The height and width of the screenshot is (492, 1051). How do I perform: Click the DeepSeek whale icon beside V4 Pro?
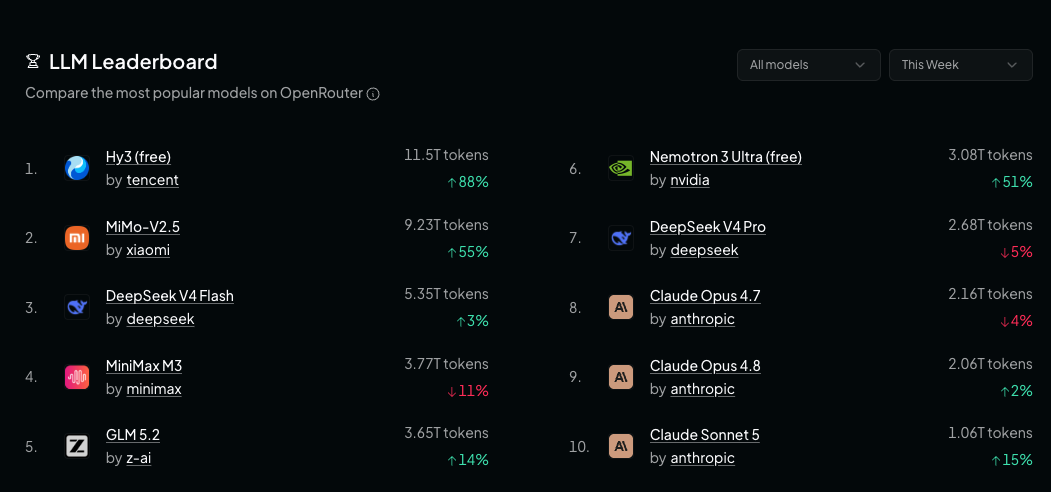tap(621, 237)
